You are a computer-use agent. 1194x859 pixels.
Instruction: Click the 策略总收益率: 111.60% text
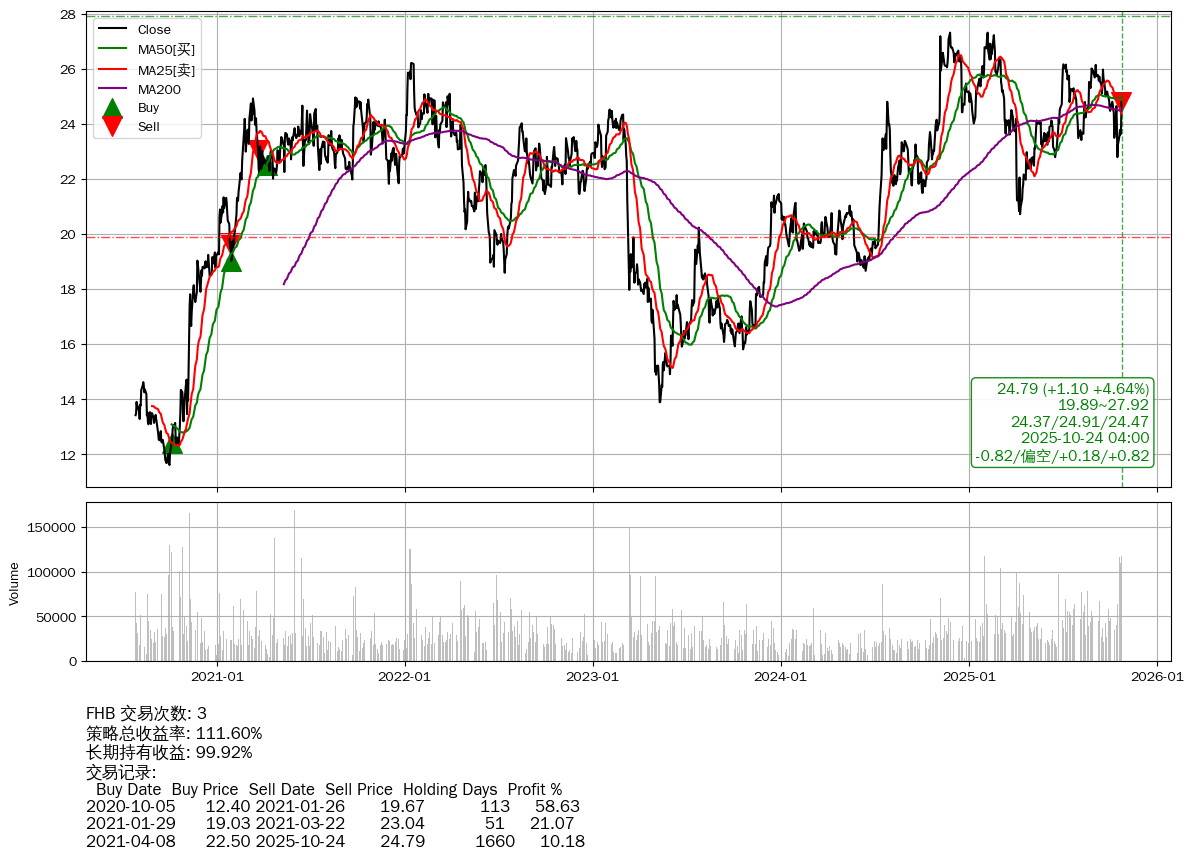174,733
